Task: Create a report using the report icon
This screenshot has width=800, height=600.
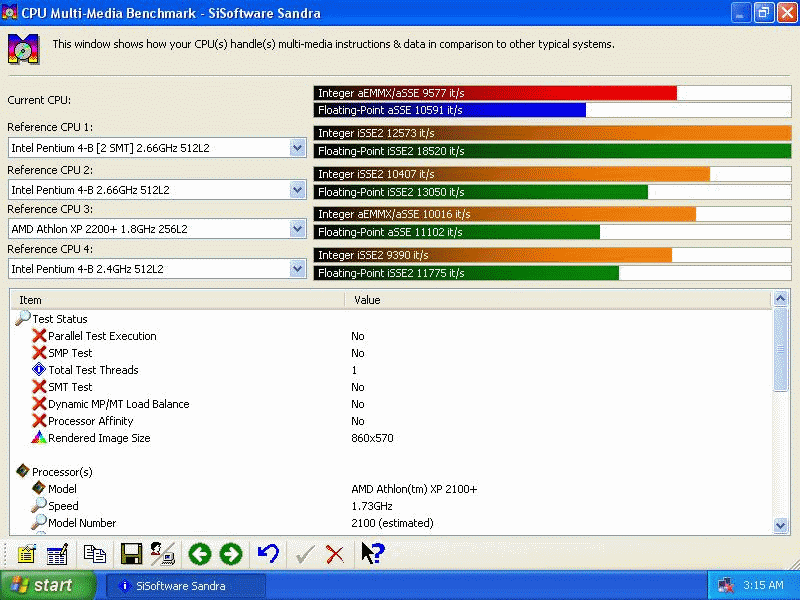Action: [58, 553]
